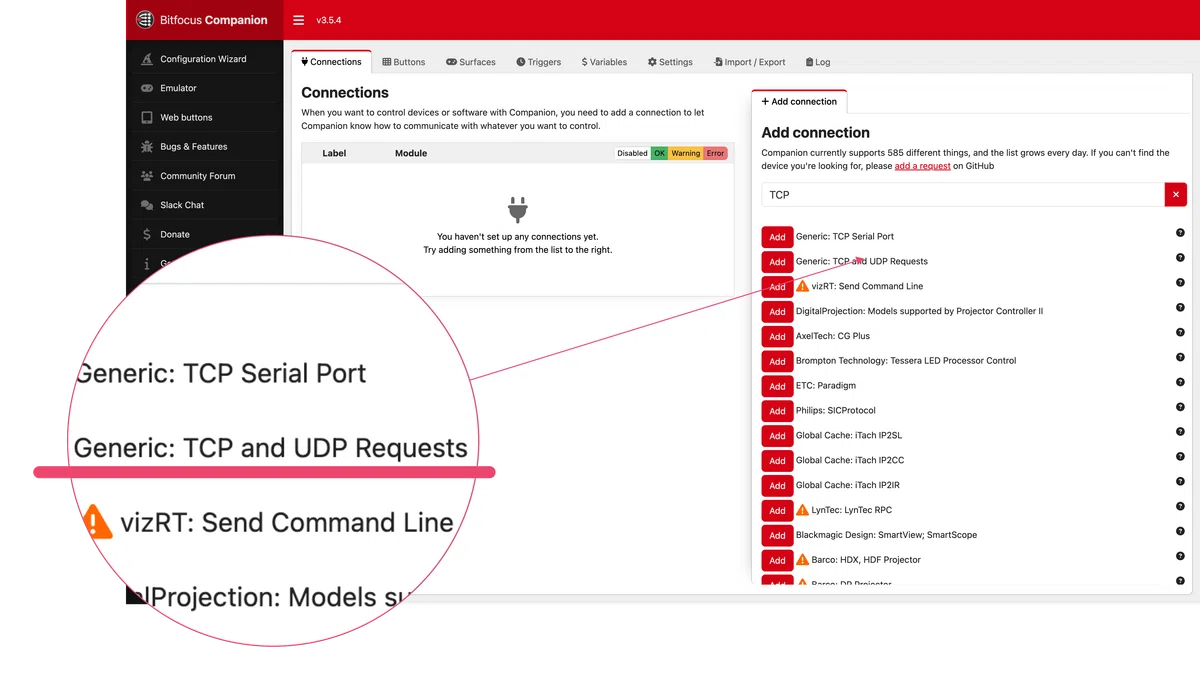Open Community Forum sidebar link
This screenshot has width=1200, height=680.
pos(205,176)
